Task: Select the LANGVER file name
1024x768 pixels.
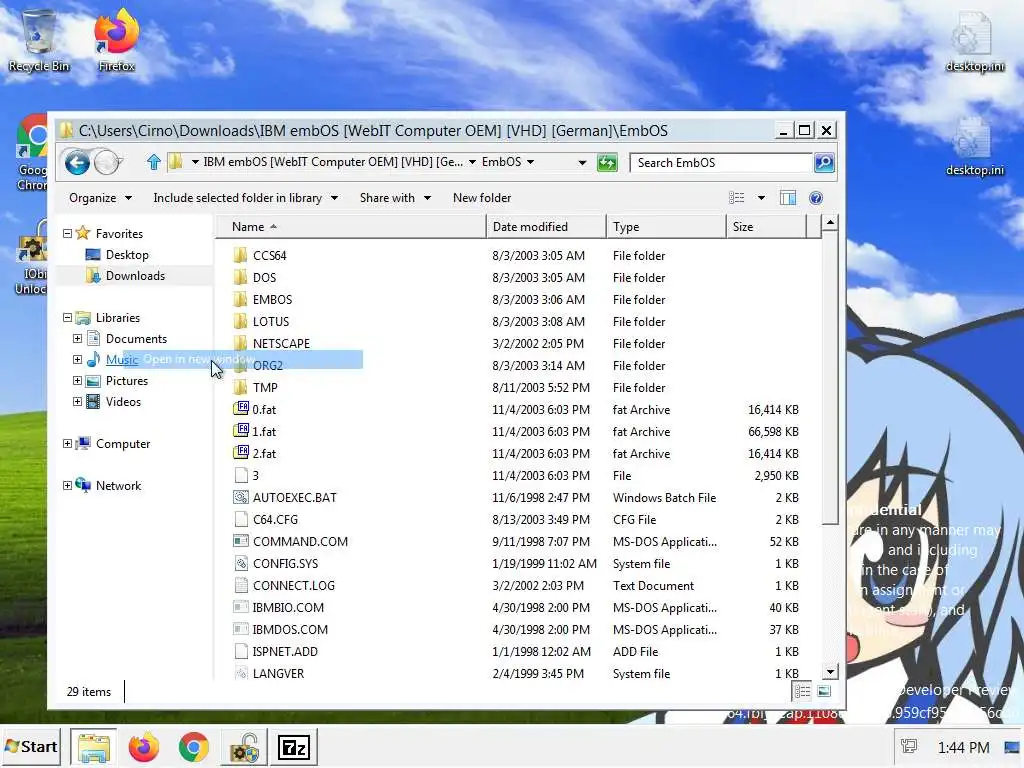Action: 278,673
